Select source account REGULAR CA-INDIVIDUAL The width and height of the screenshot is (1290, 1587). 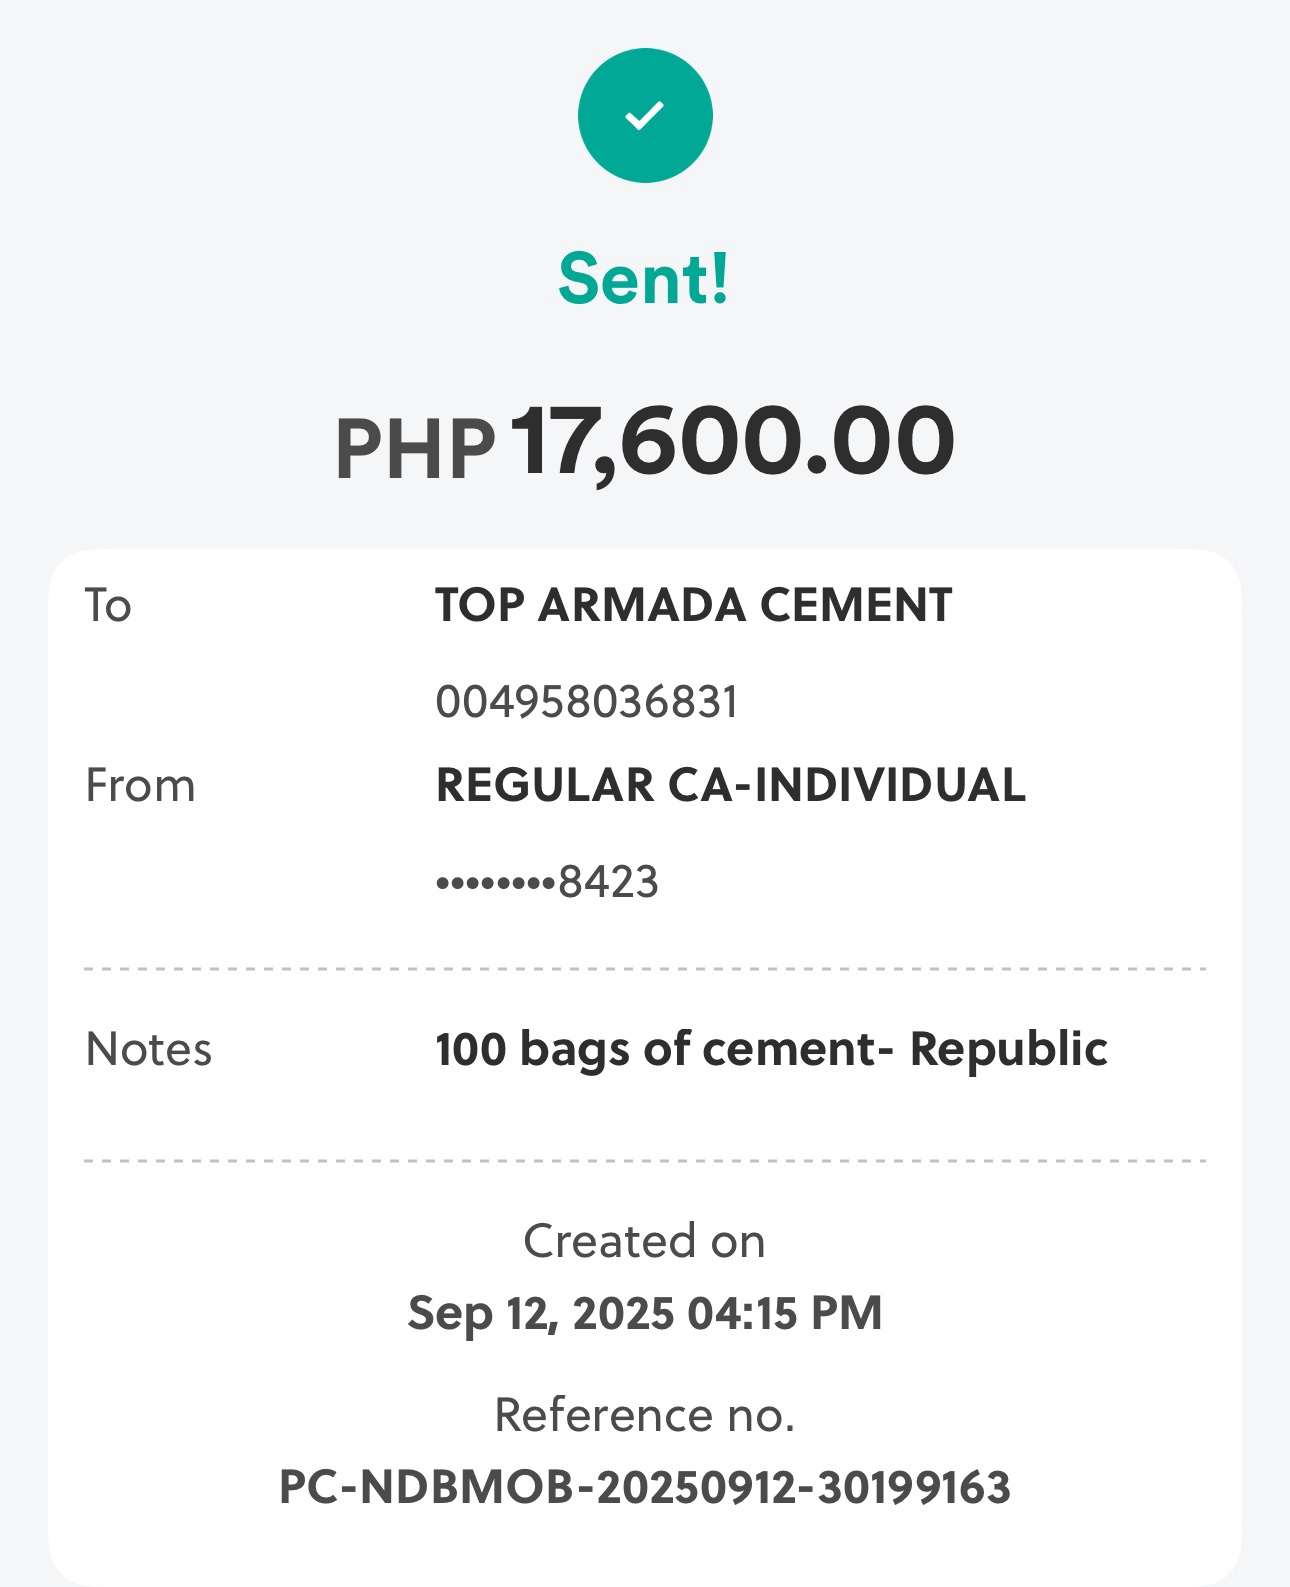point(731,785)
